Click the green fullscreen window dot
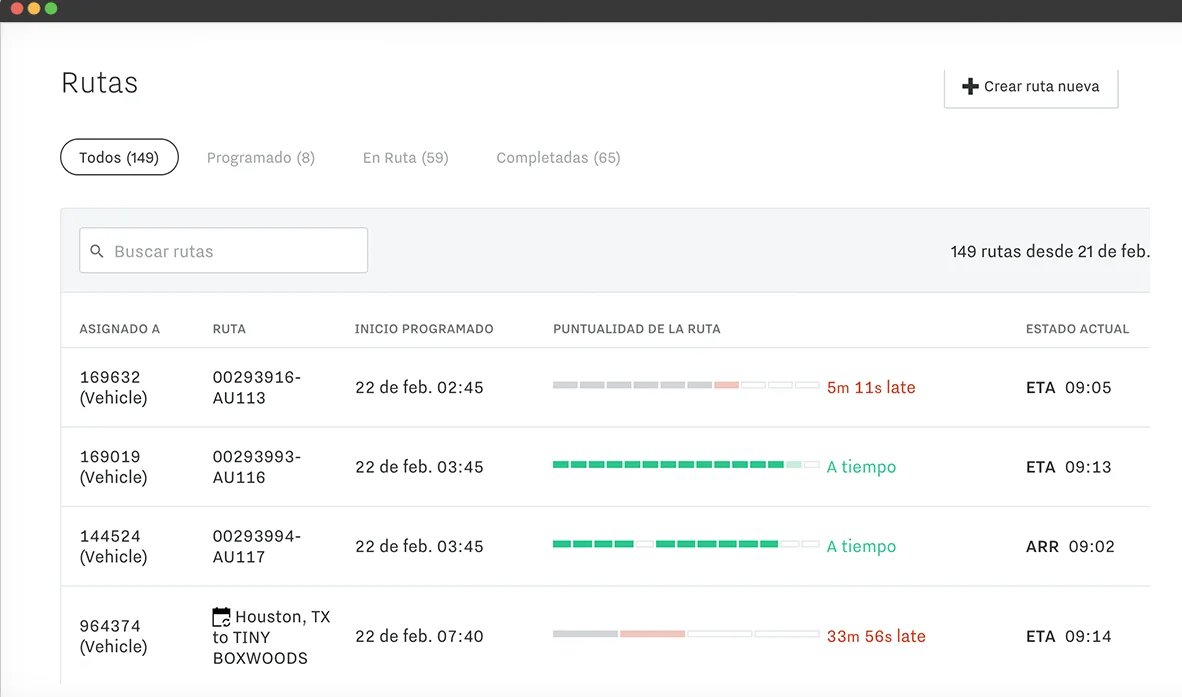The width and height of the screenshot is (1182, 697). pos(51,8)
